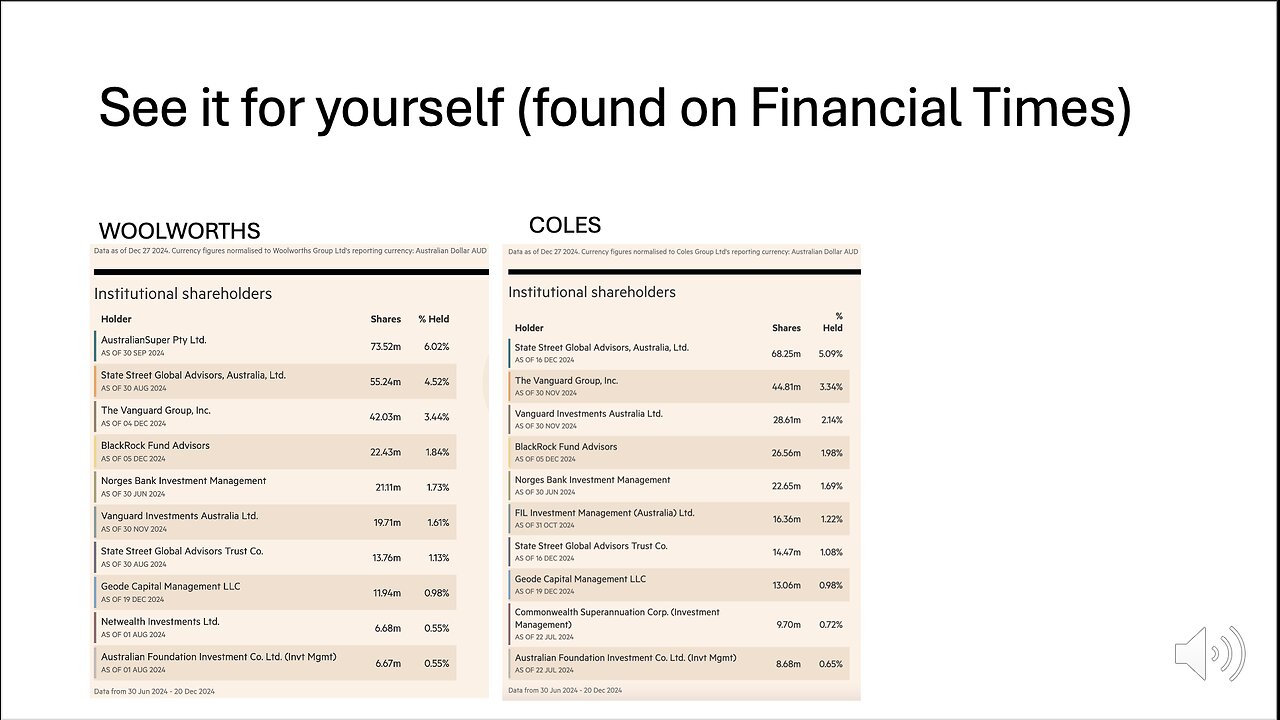Select Netwealth Investments Ltd. holder row
1280x720 pixels.
(x=275, y=628)
